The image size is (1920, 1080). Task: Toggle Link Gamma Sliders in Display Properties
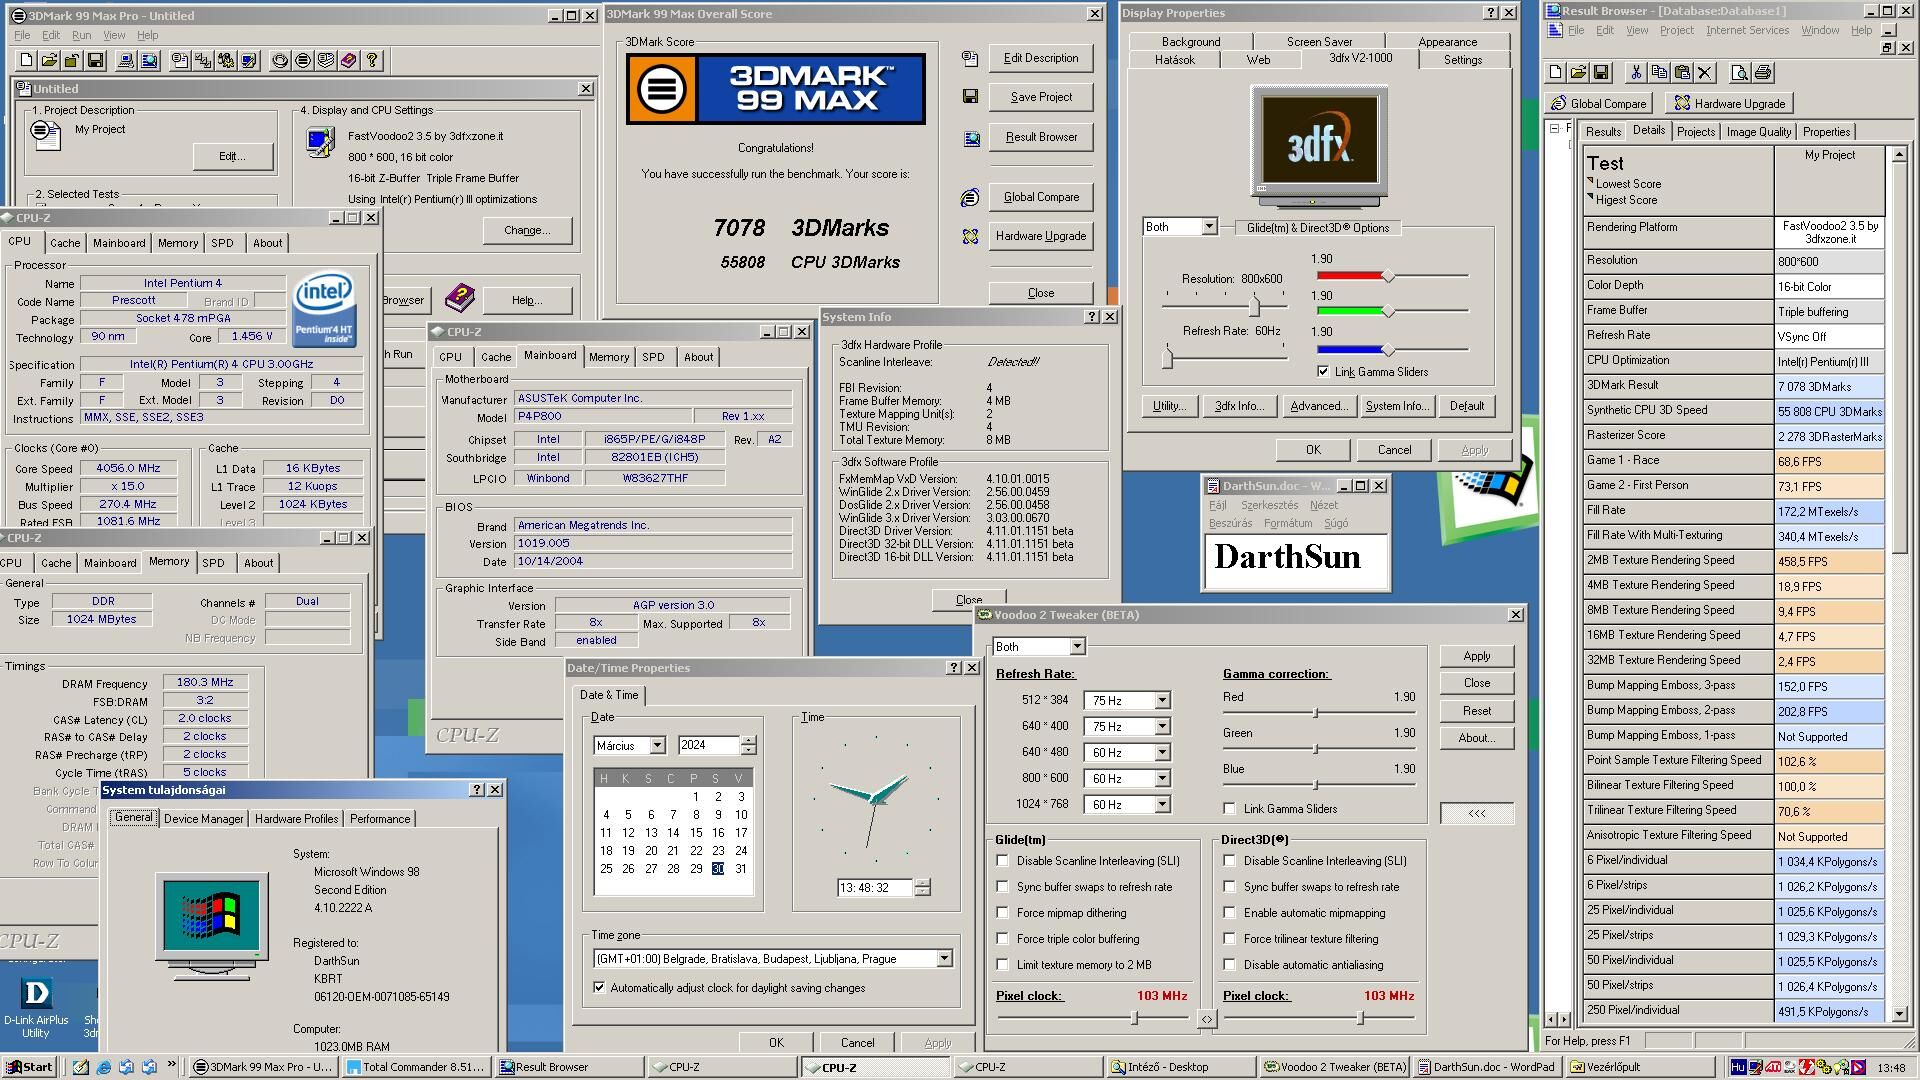[x=1323, y=372]
